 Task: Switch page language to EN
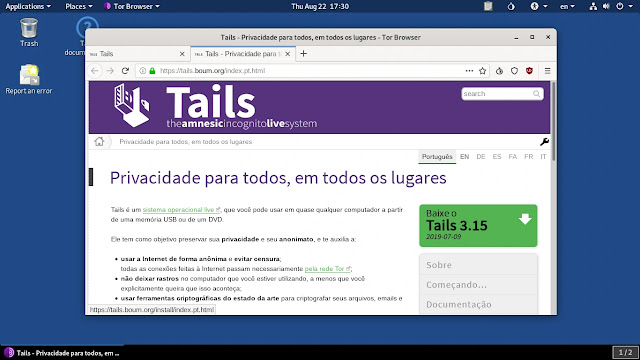(464, 157)
